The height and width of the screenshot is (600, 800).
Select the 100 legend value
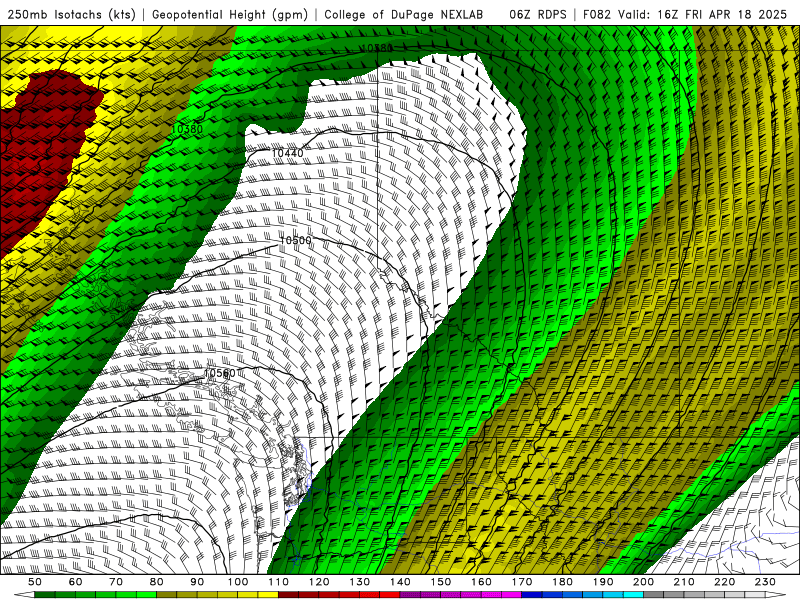[238, 582]
